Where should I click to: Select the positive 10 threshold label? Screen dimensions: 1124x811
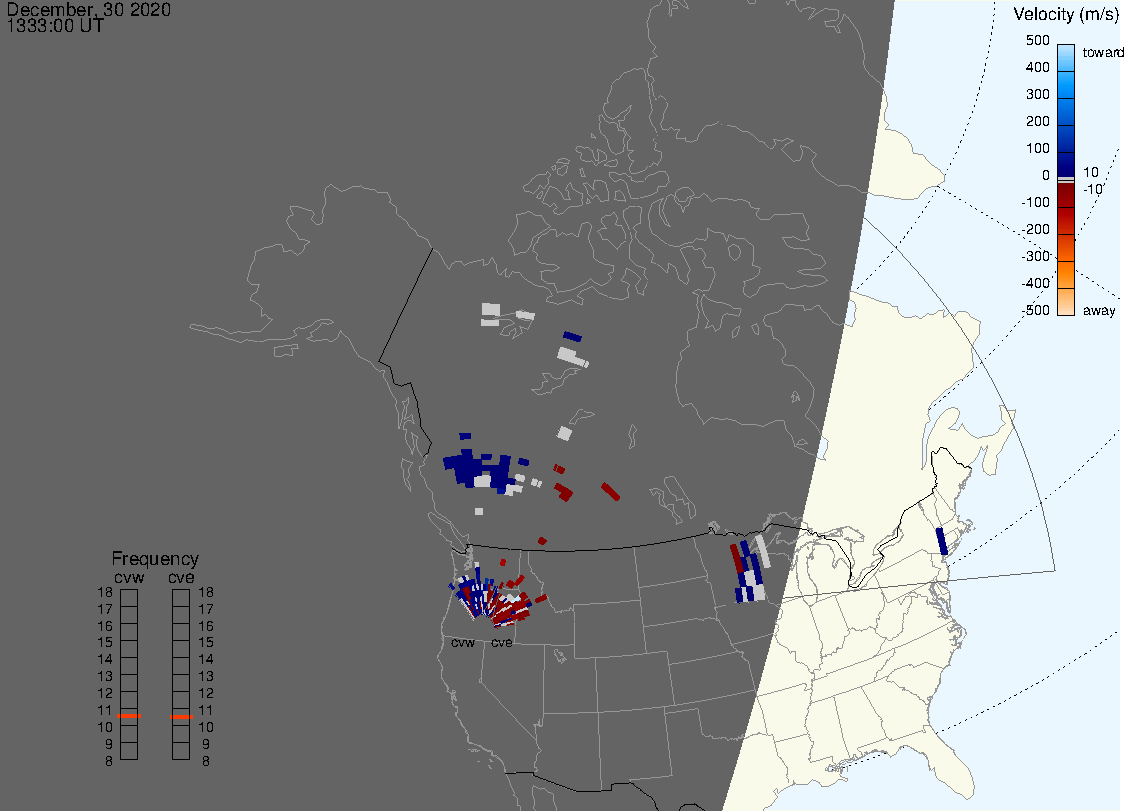[1090, 172]
